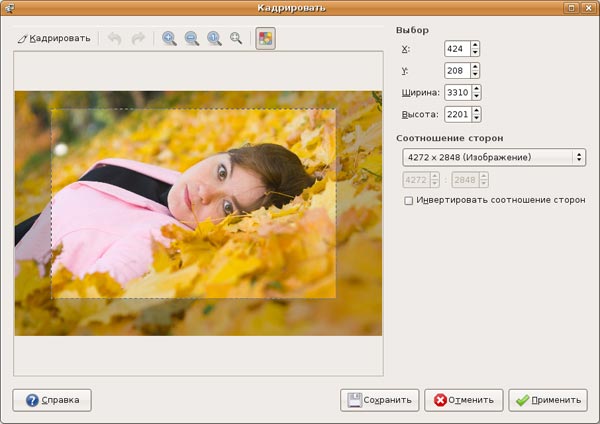This screenshot has width=600, height=424.
Task: Decrease the Y value with down arrow
Action: coord(475,75)
